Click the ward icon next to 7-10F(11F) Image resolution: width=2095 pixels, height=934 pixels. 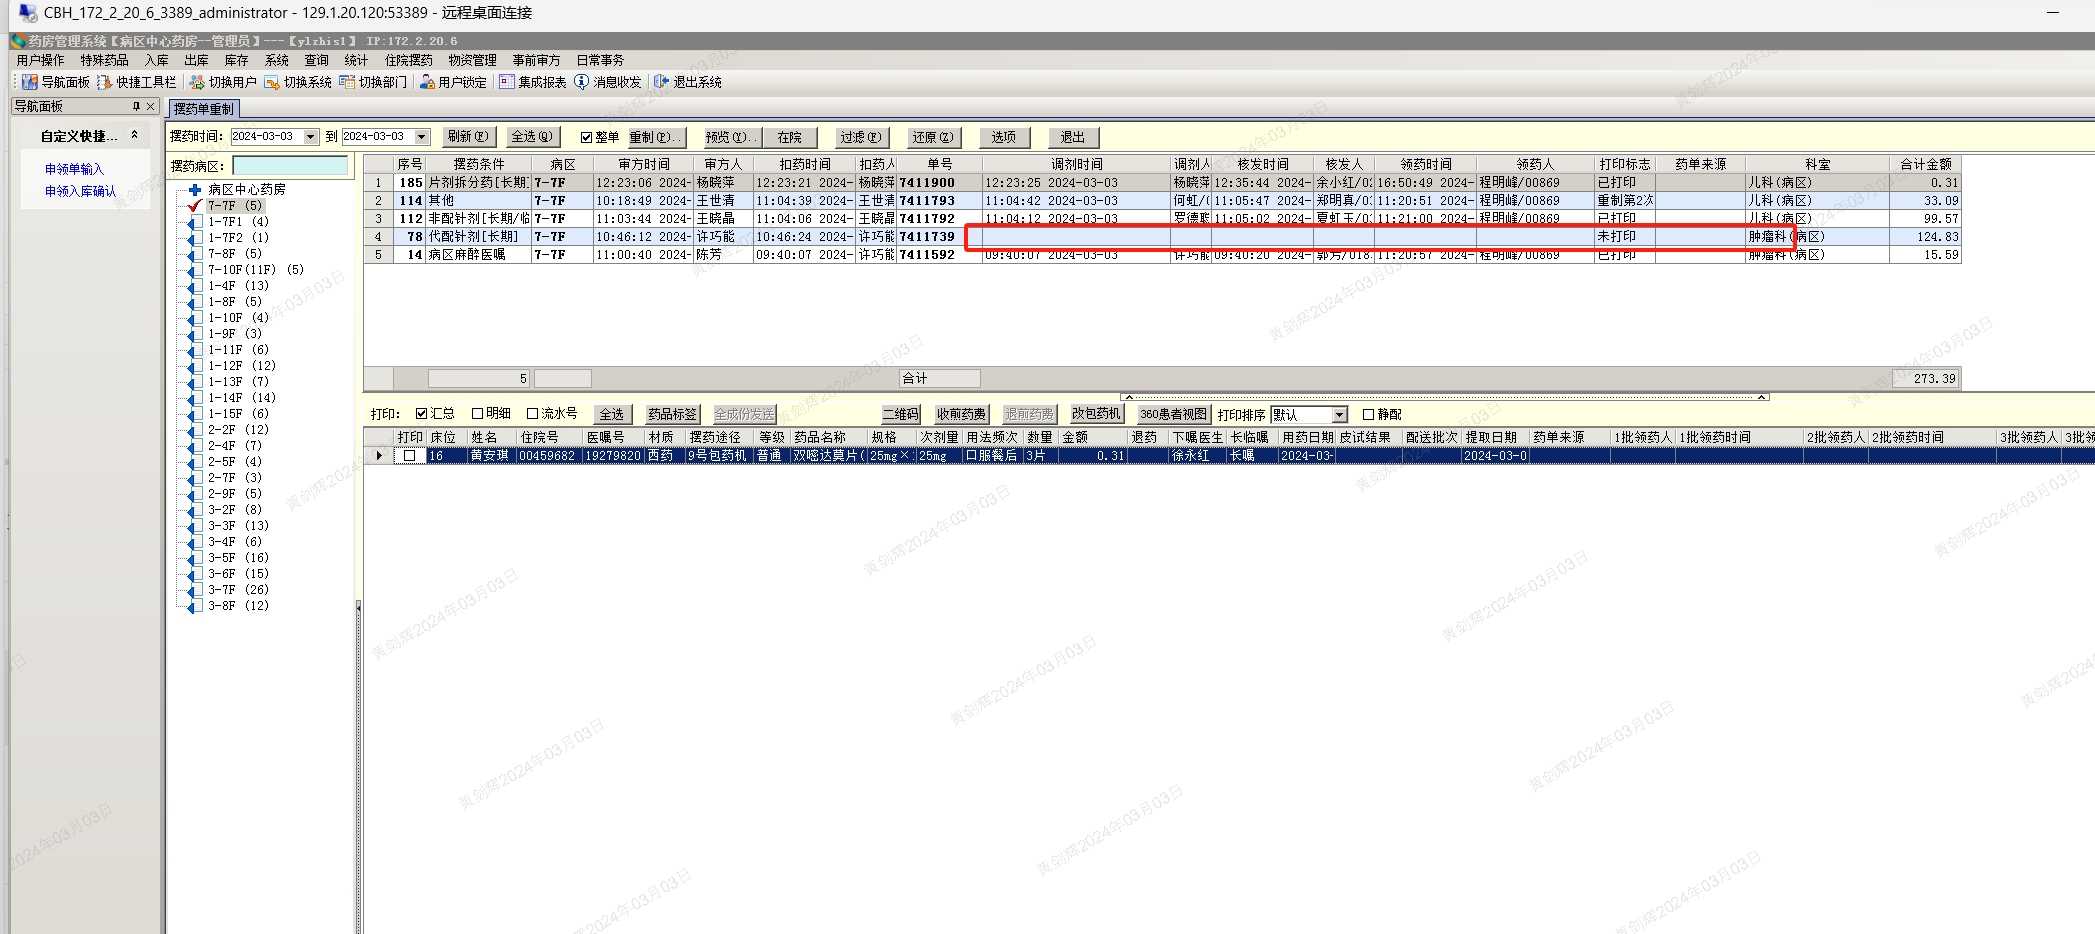[x=195, y=270]
